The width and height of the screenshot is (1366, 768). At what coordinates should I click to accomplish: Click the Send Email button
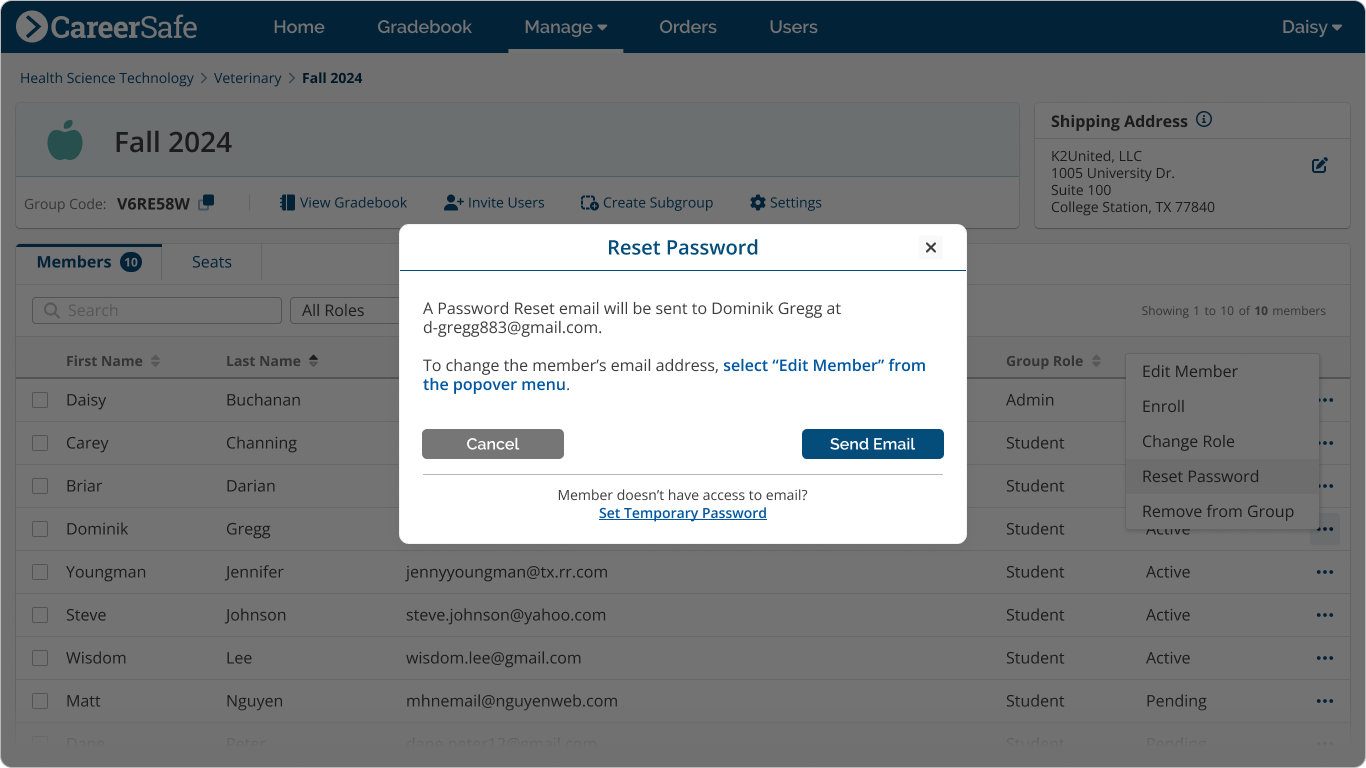pos(872,443)
